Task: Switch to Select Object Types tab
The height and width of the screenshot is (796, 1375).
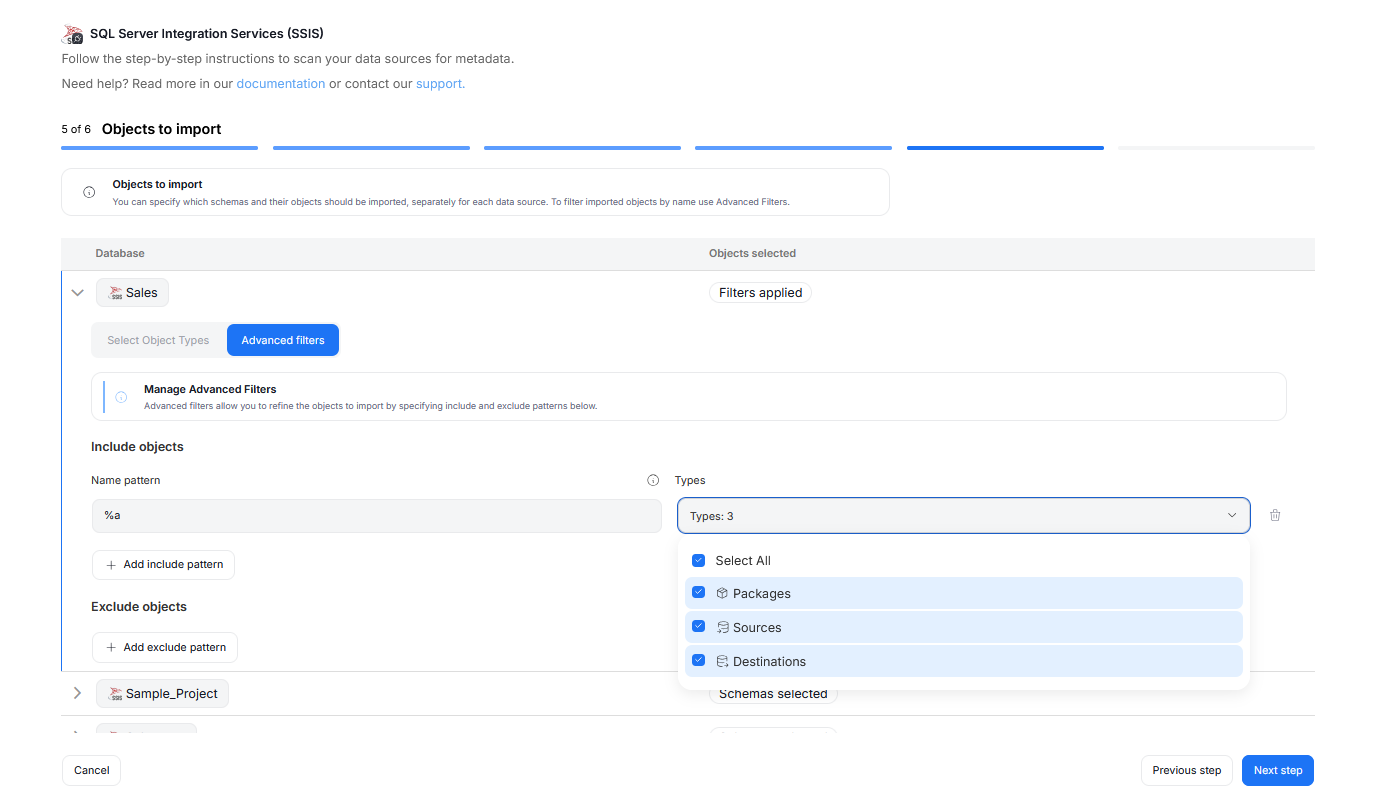Action: (158, 340)
